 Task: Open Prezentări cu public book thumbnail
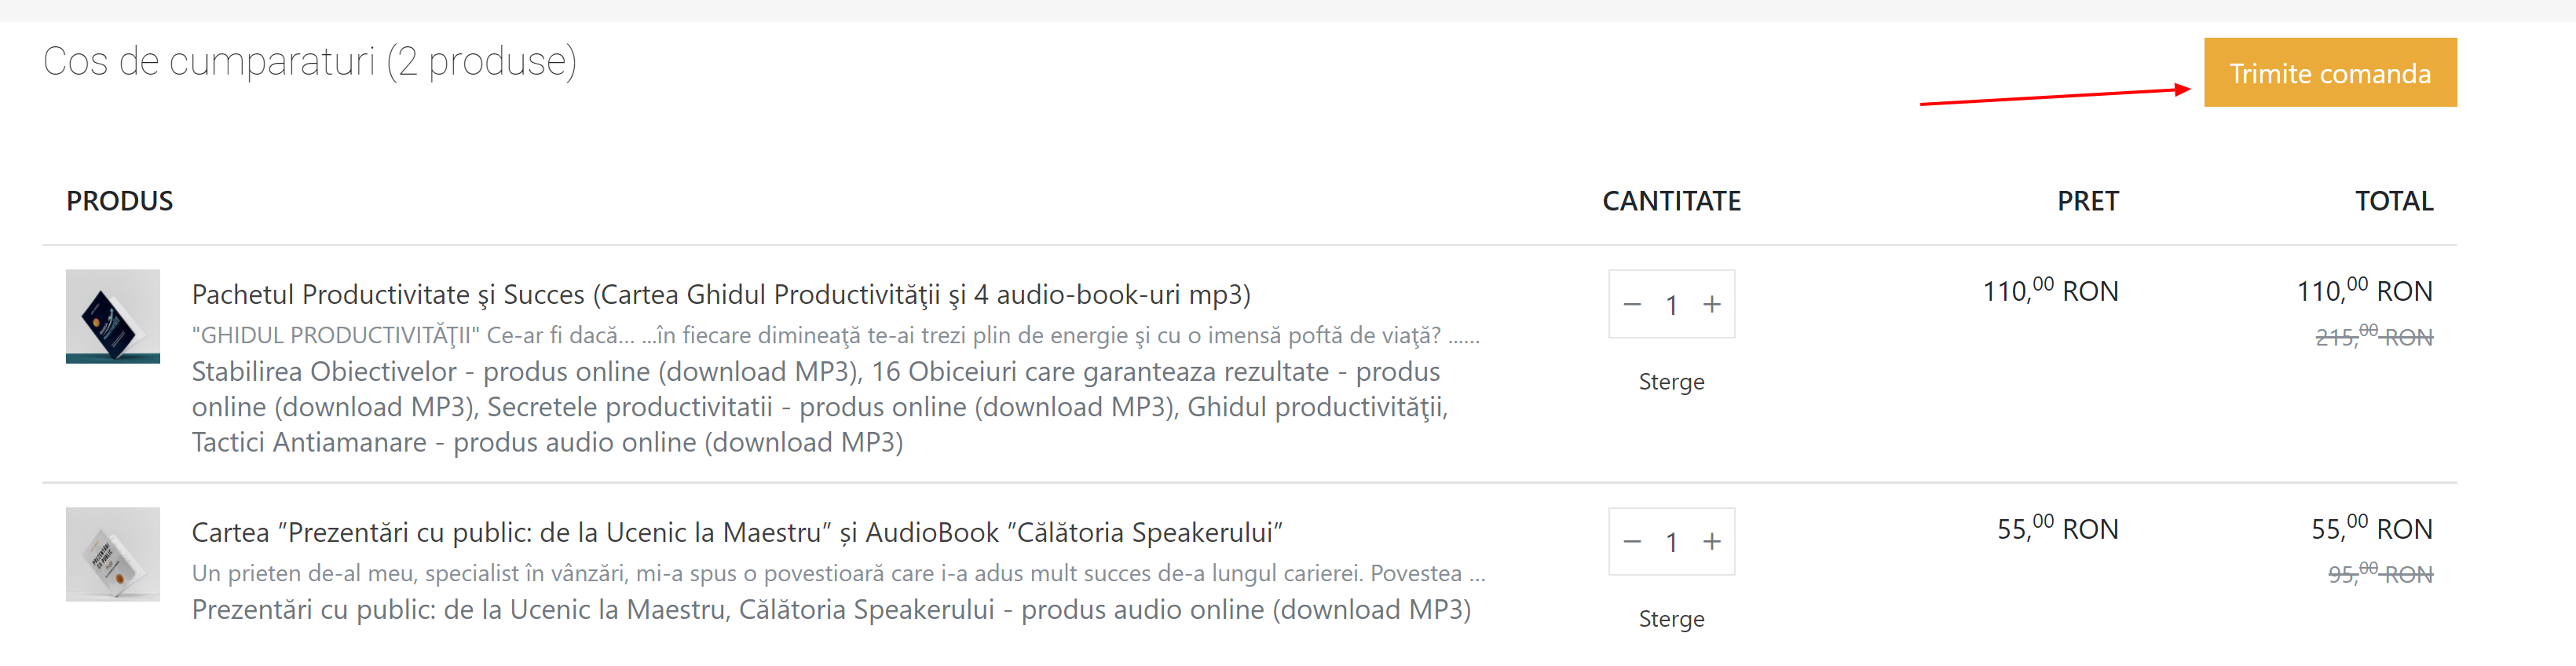[x=113, y=554]
